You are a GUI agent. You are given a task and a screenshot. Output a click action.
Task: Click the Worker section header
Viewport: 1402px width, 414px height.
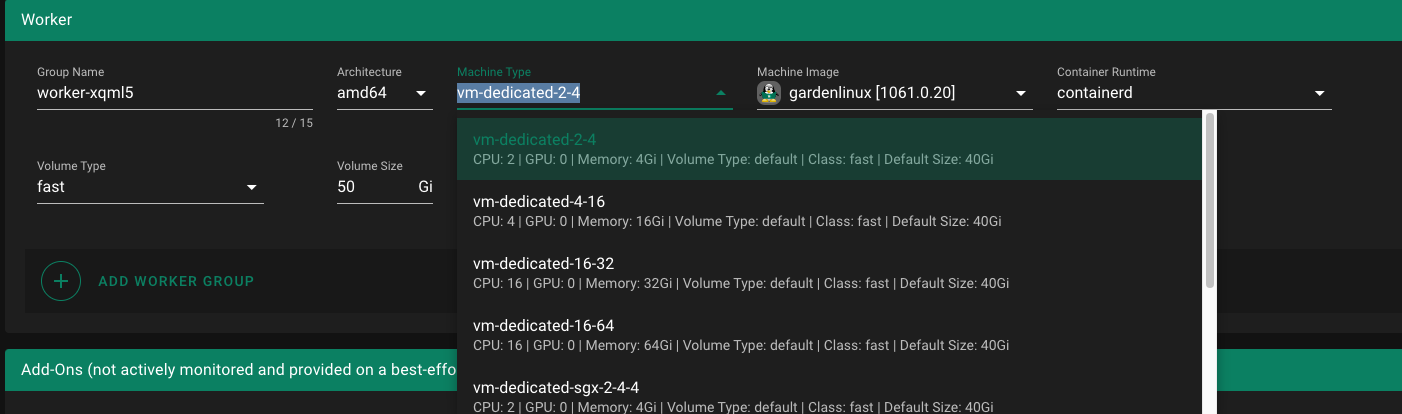point(700,20)
